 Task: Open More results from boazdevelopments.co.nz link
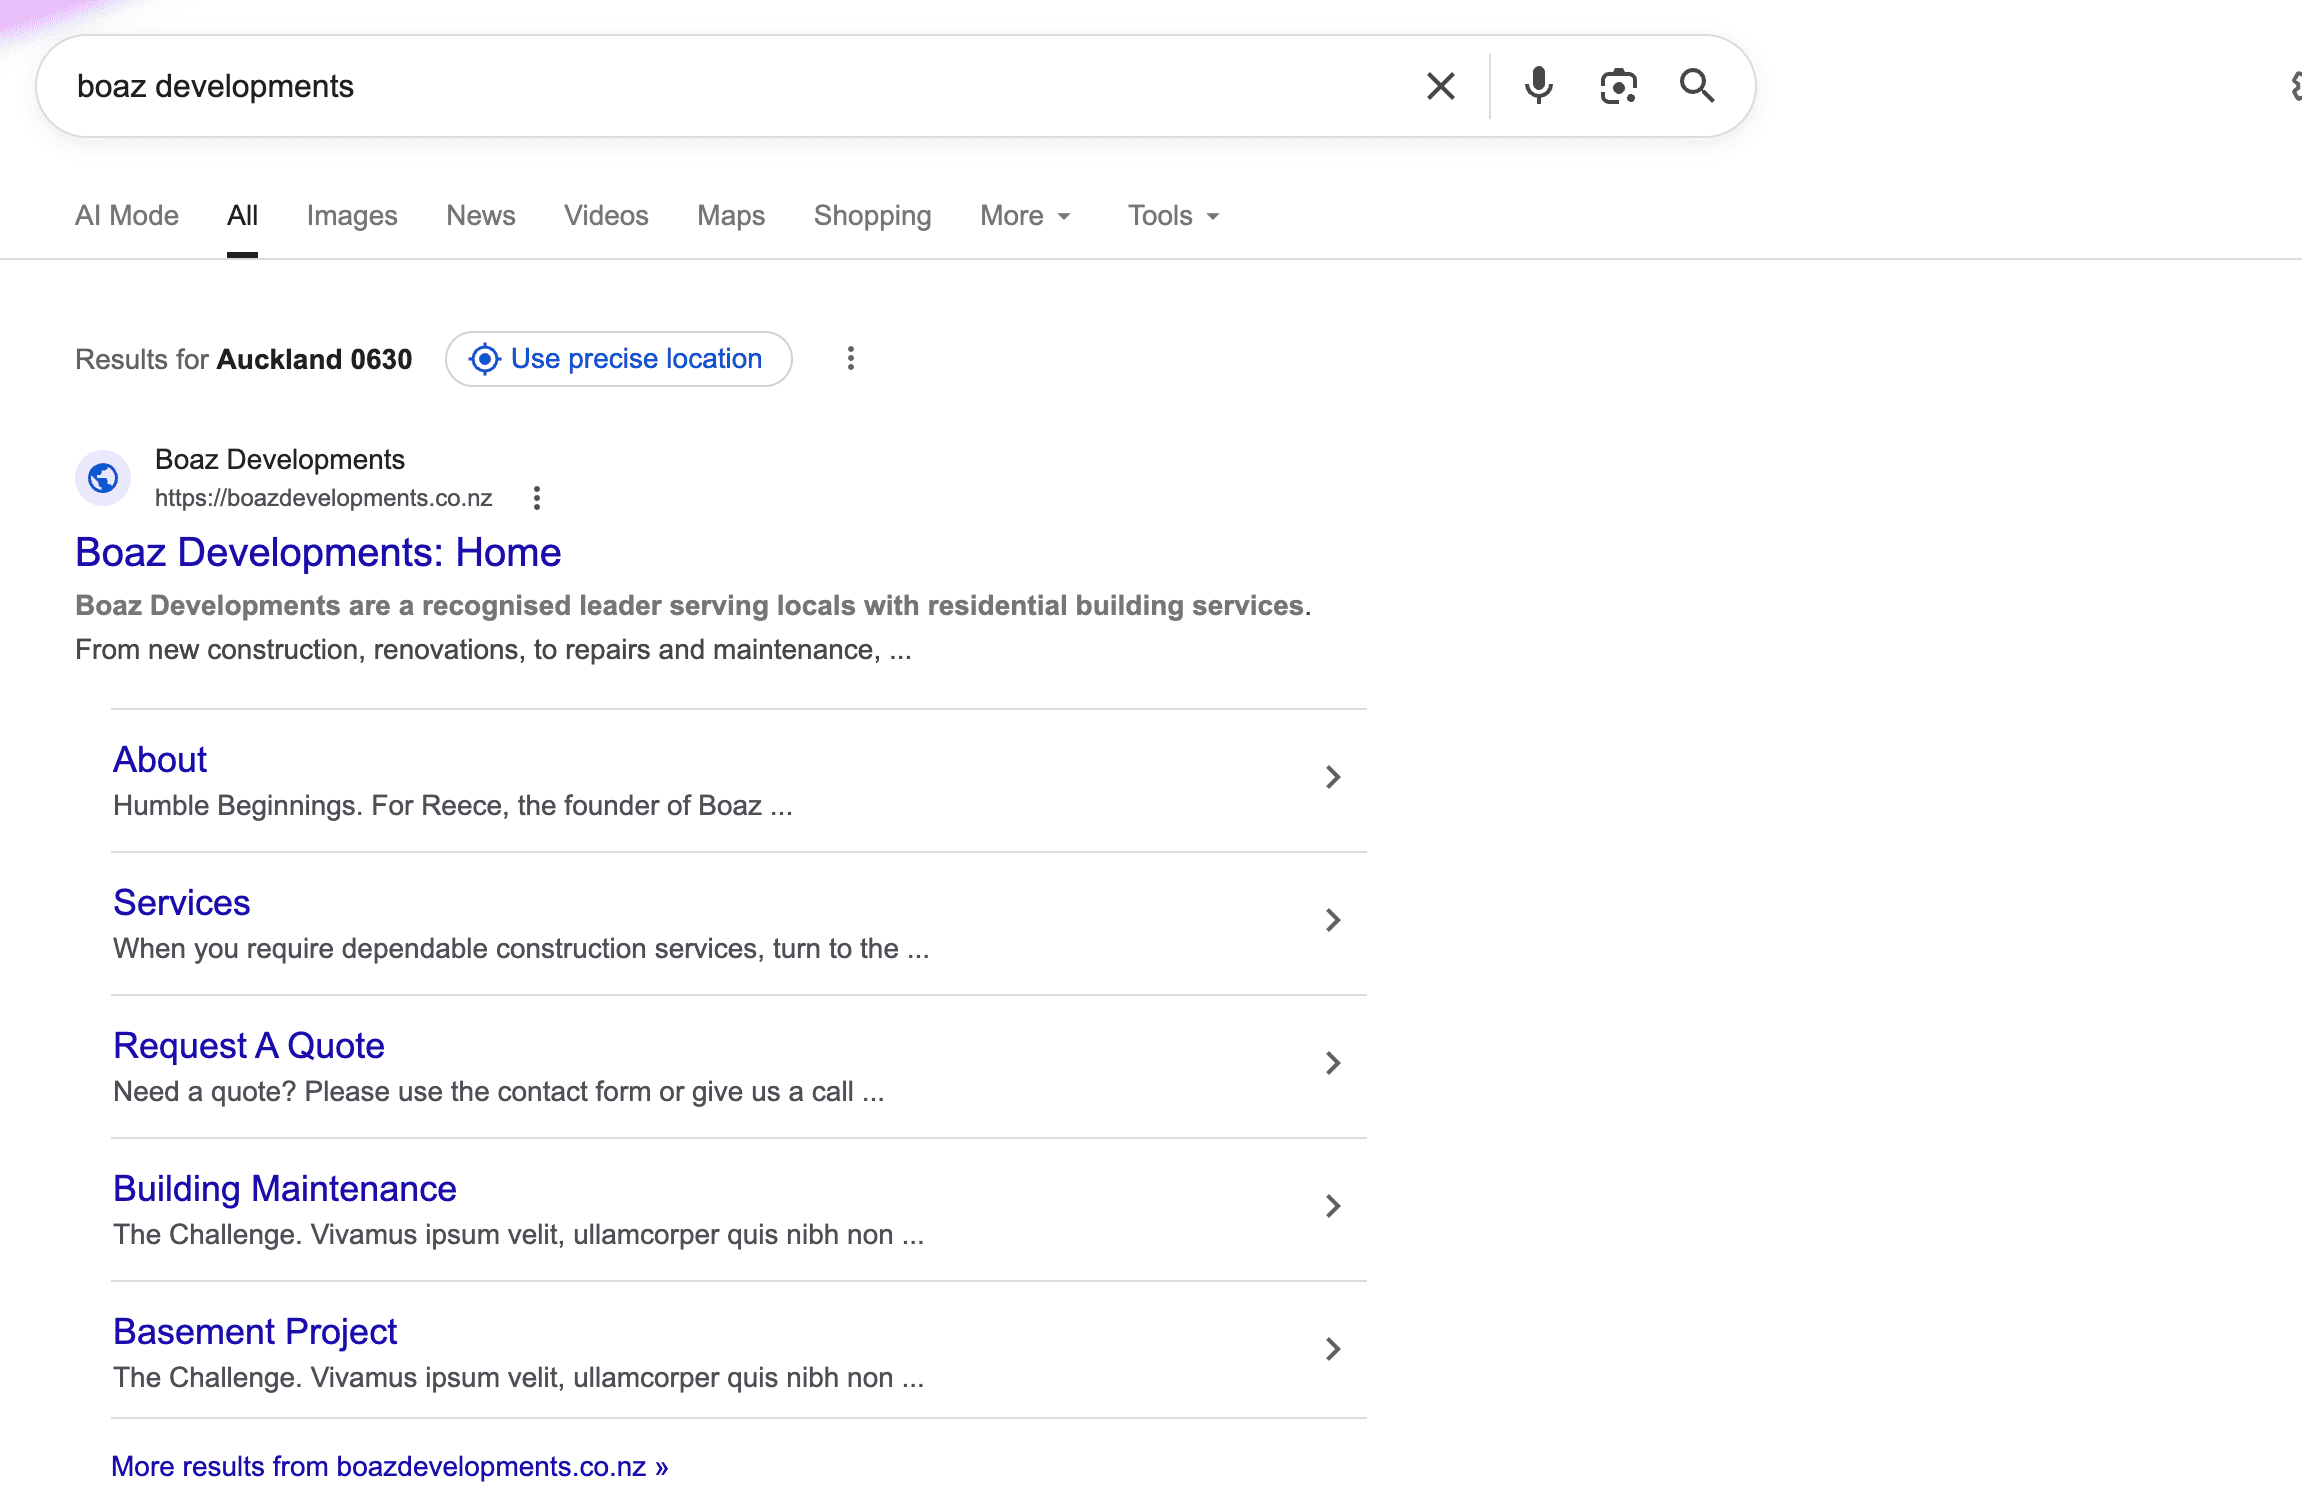390,1466
